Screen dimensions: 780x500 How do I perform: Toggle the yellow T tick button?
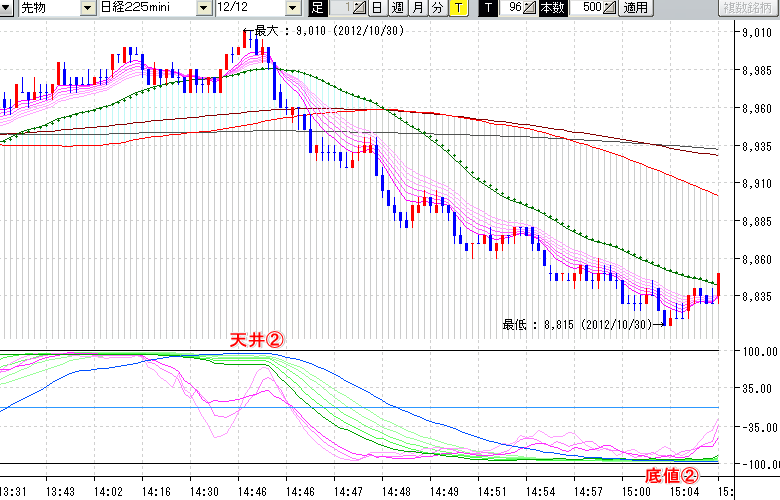click(x=457, y=8)
